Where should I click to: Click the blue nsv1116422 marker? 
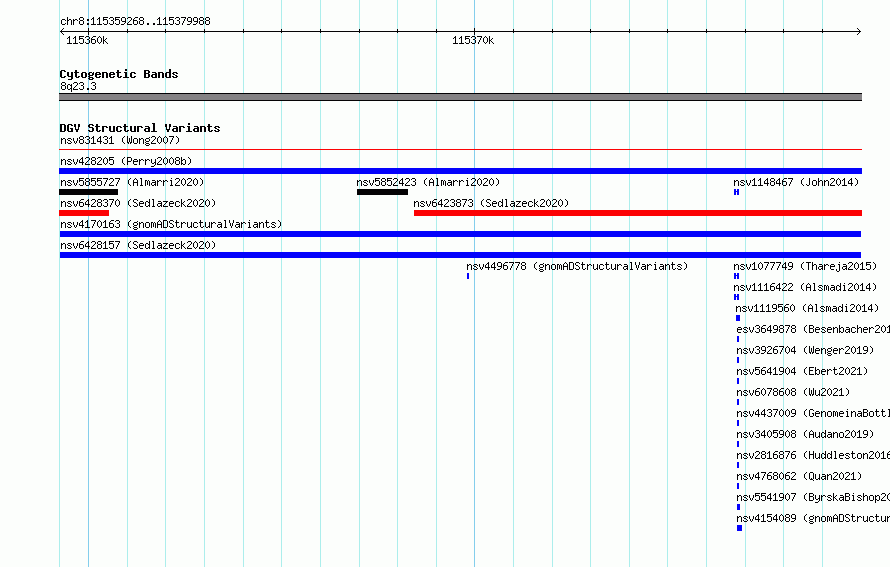(736, 297)
